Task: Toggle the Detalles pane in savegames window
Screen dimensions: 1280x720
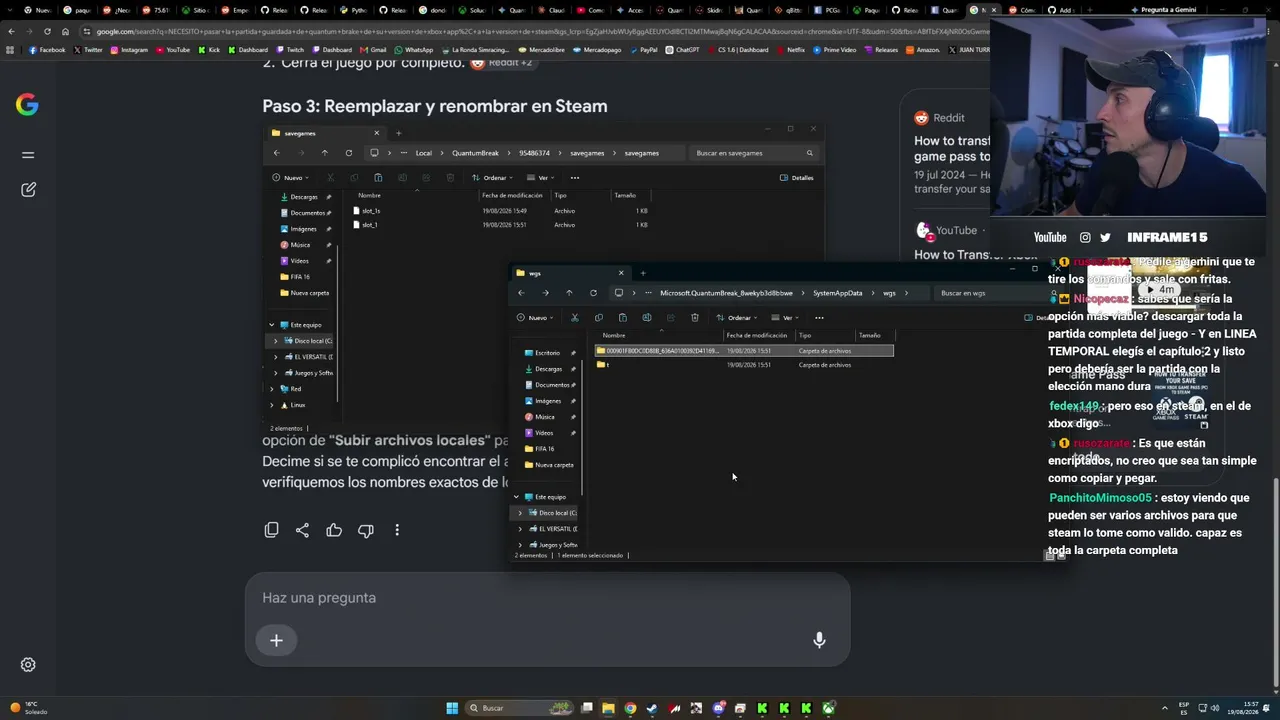Action: click(x=796, y=178)
